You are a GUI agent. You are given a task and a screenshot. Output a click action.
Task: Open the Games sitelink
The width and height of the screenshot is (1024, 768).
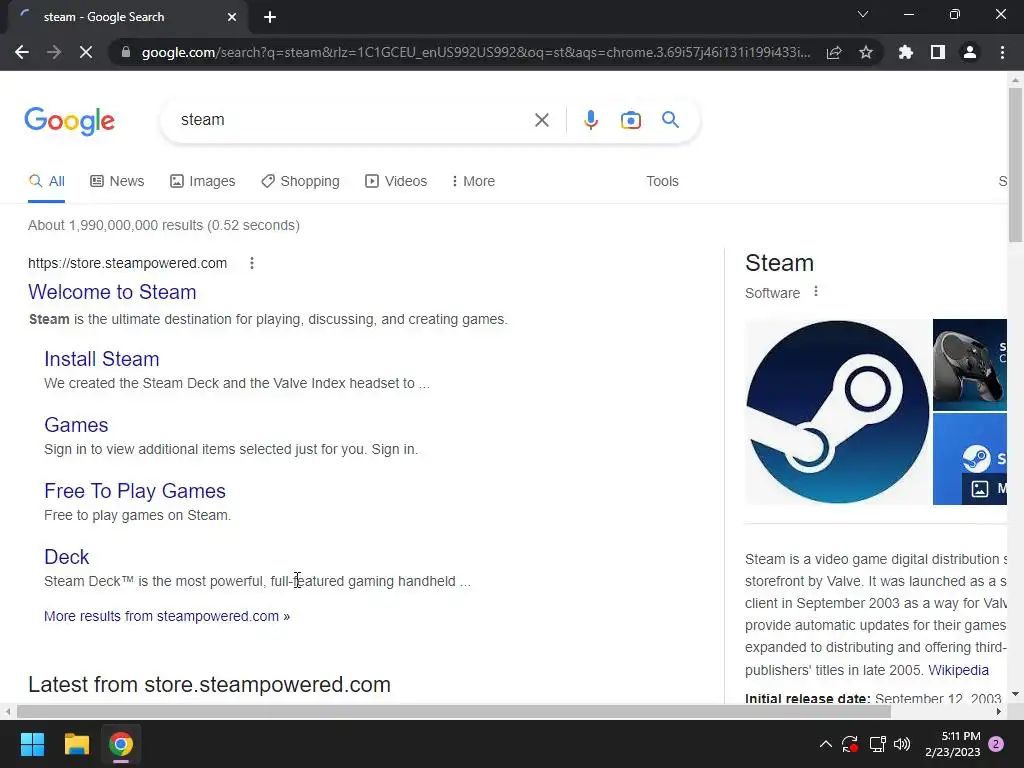pos(76,424)
